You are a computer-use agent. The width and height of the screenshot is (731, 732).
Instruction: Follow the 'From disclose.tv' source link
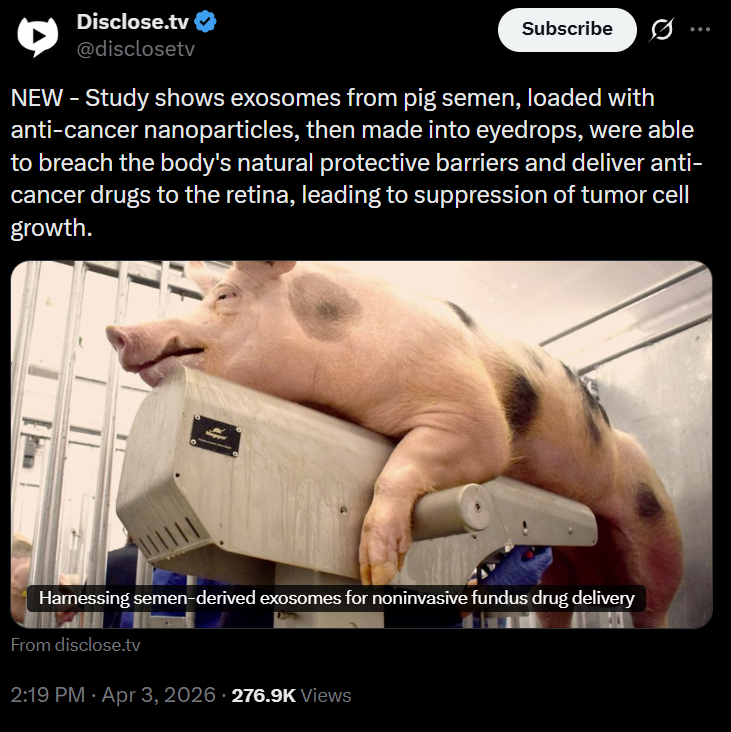(x=76, y=645)
